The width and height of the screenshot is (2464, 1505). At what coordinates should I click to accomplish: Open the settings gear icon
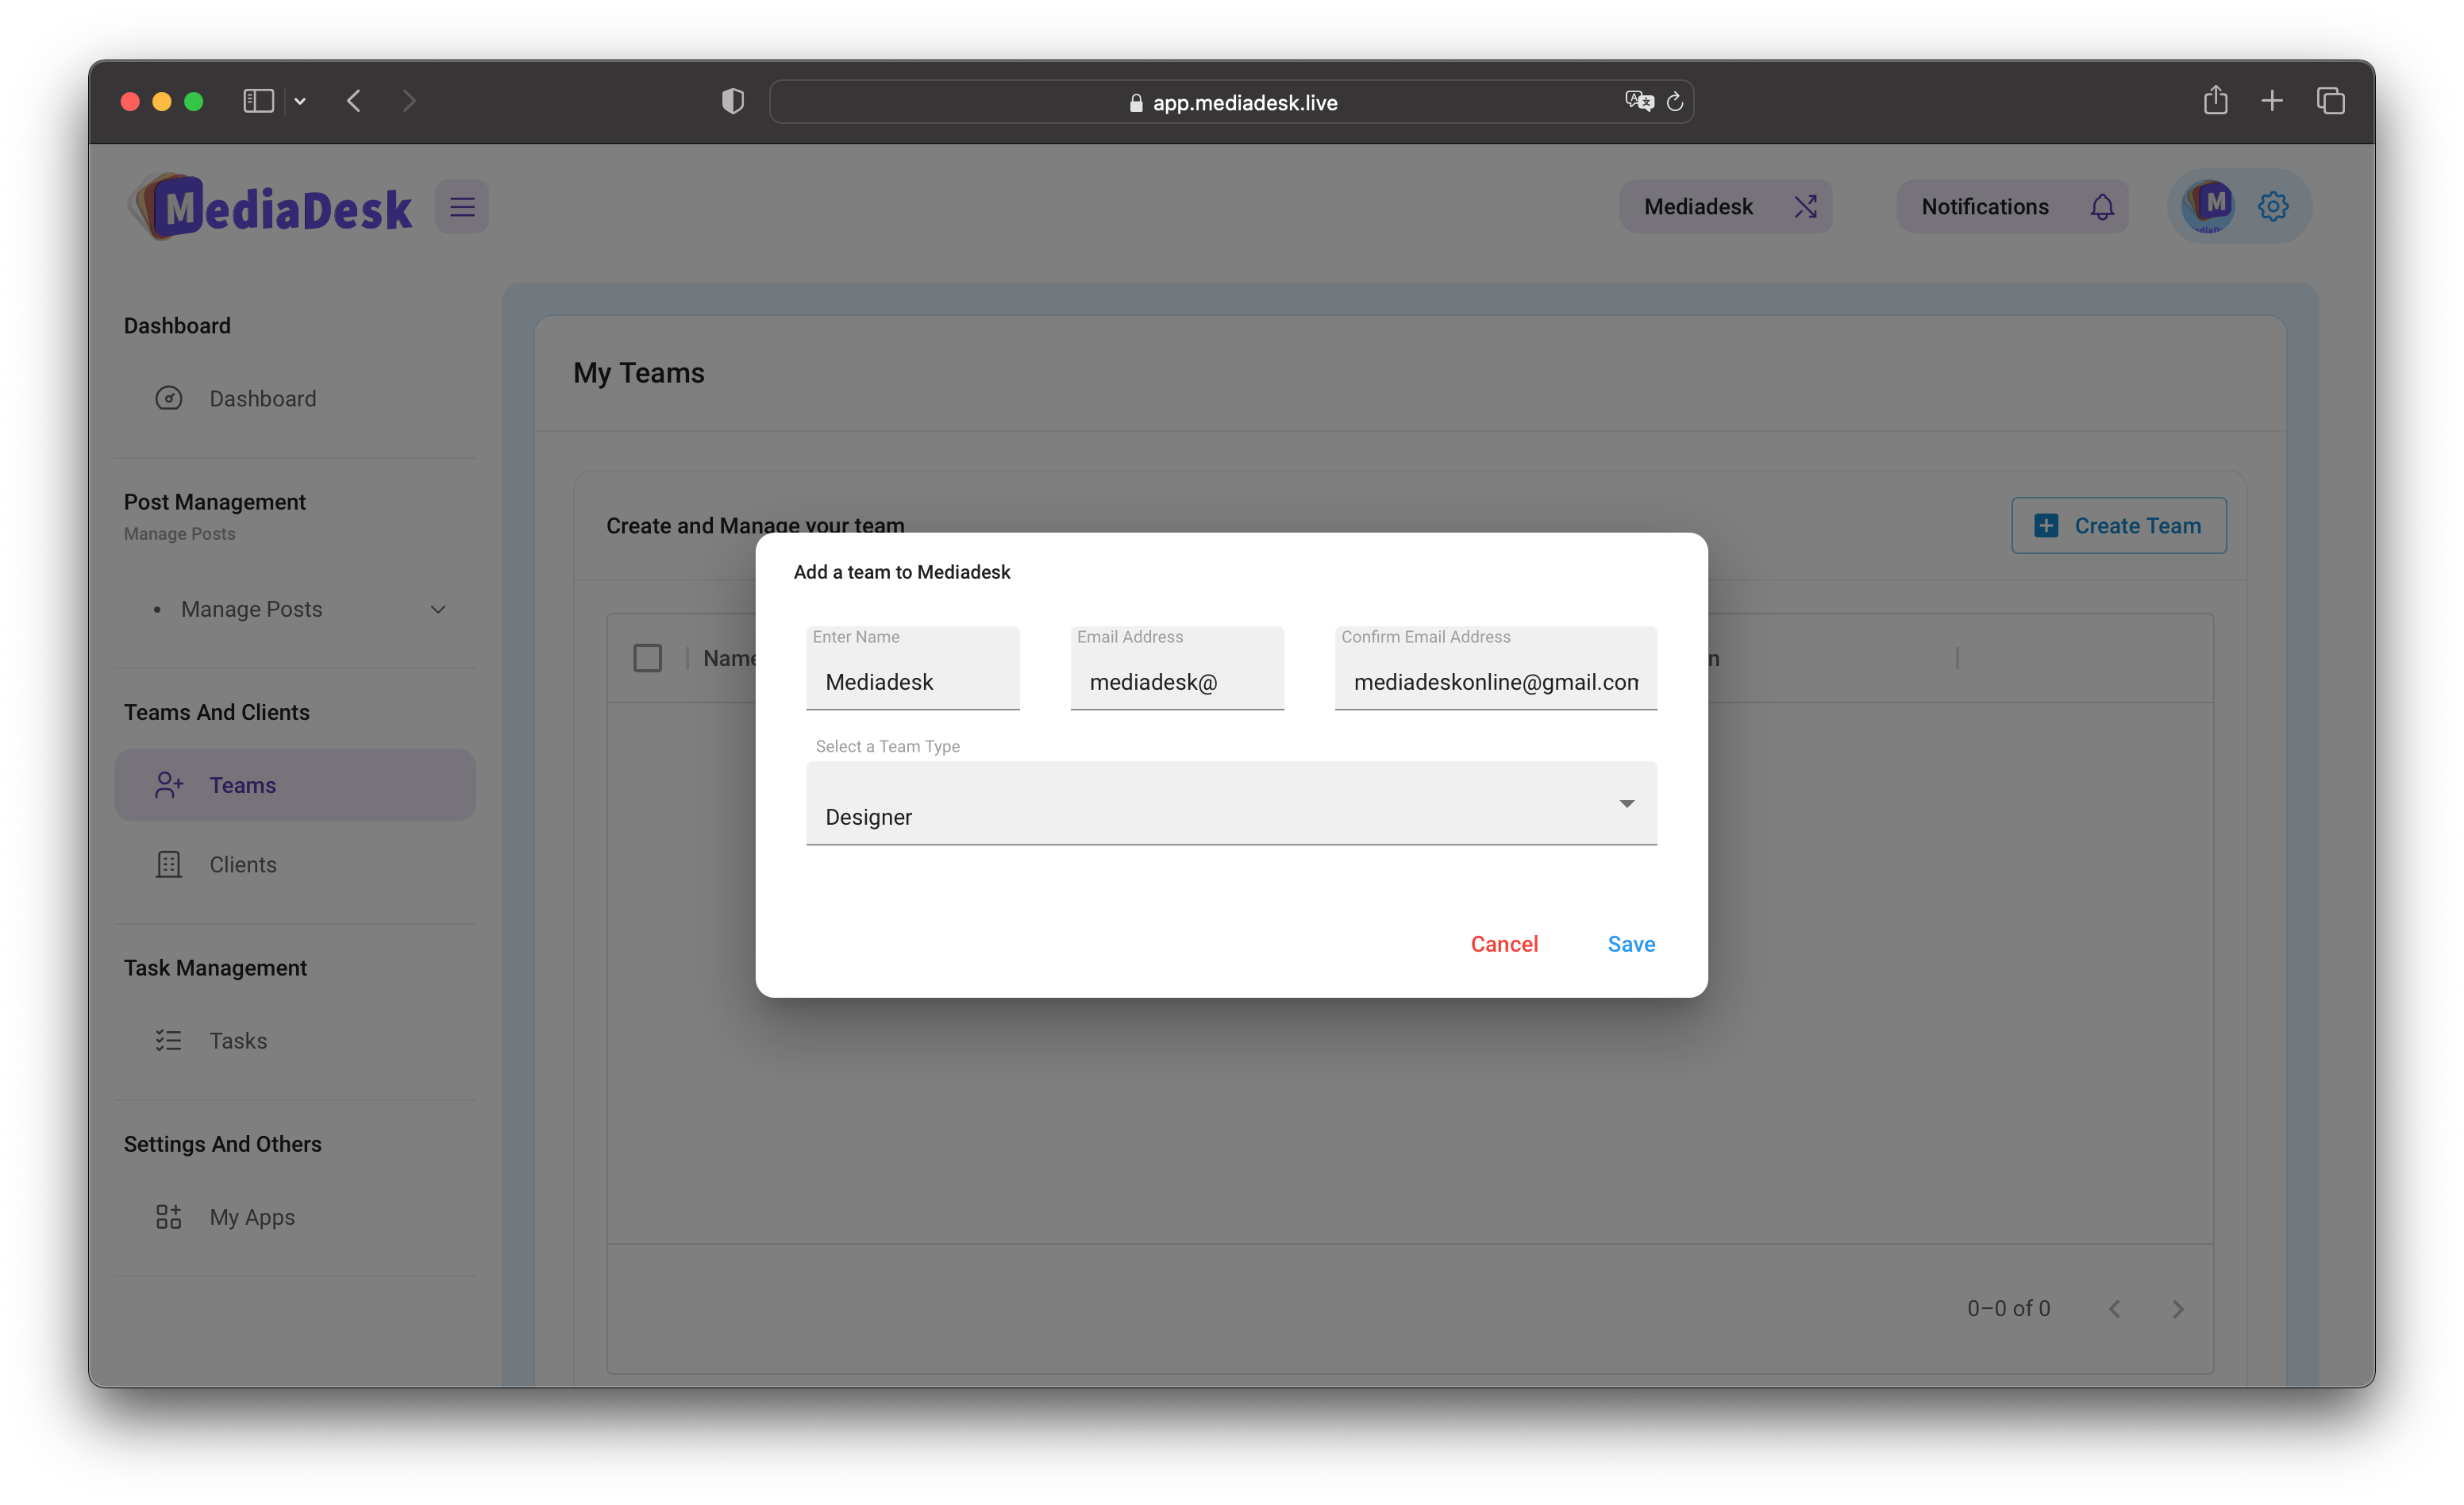pos(2273,206)
